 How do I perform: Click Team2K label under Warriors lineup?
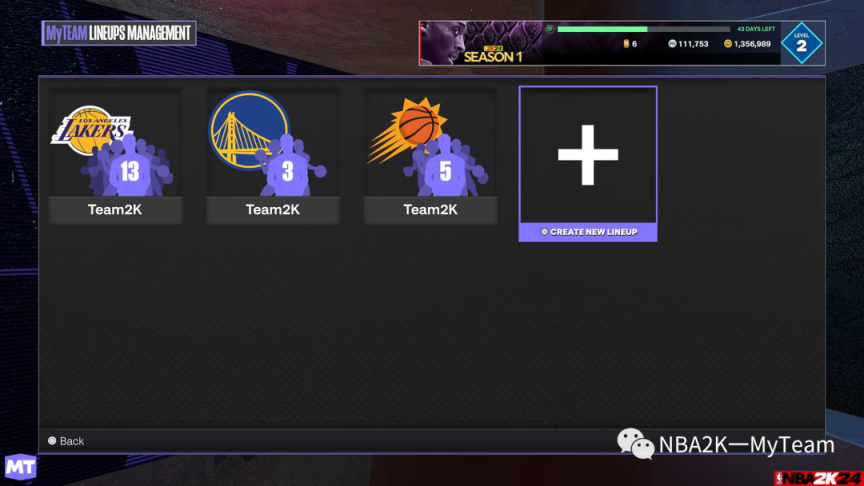tap(273, 210)
